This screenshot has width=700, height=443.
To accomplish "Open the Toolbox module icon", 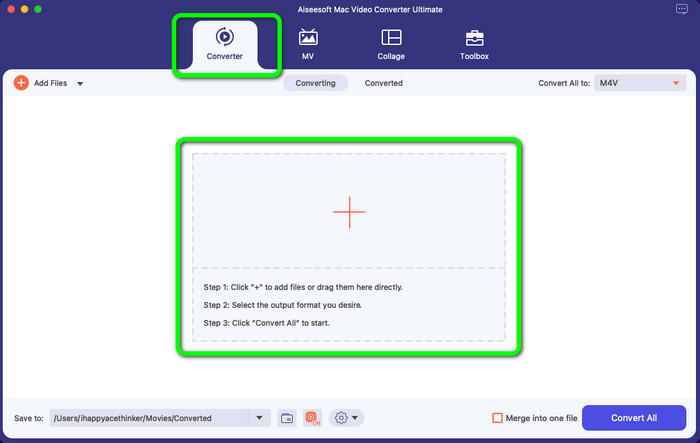I will [474, 38].
